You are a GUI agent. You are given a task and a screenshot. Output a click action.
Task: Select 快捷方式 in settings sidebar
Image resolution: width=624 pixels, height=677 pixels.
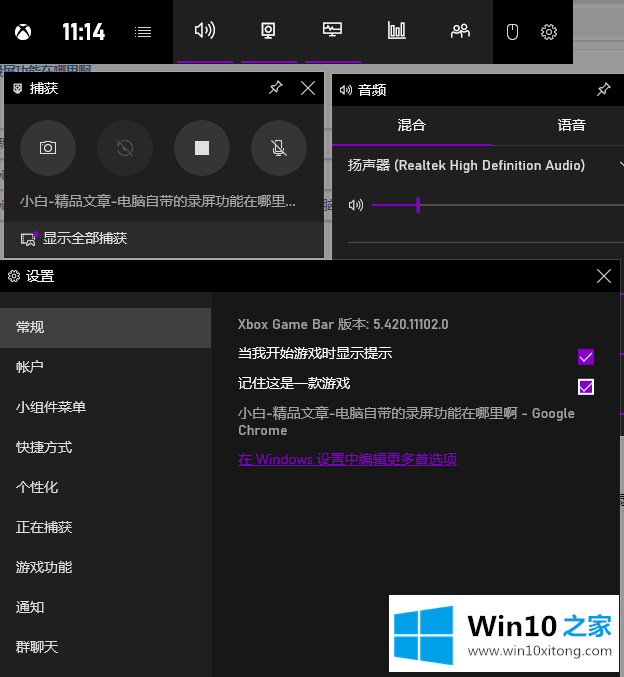[x=44, y=447]
